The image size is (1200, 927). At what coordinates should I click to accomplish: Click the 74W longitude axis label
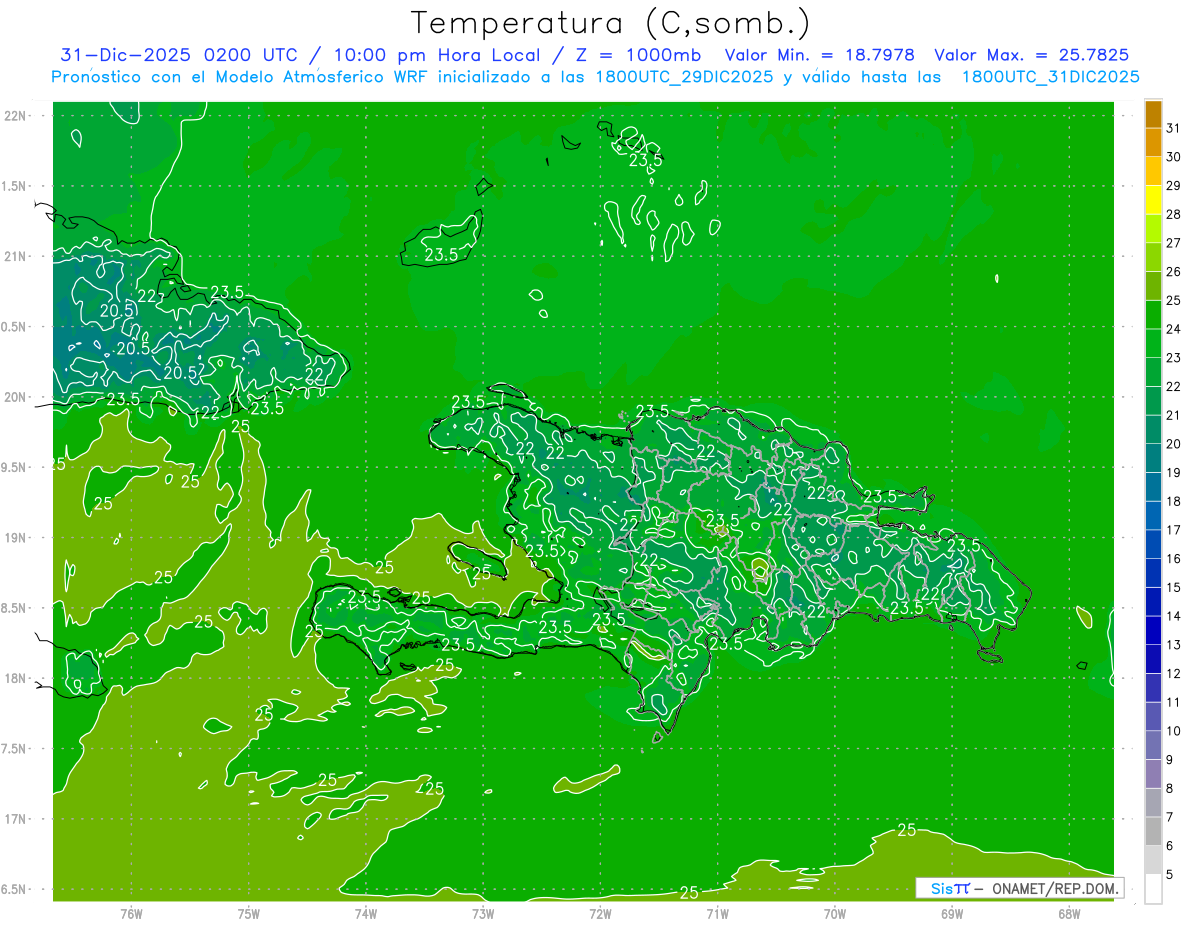click(366, 914)
